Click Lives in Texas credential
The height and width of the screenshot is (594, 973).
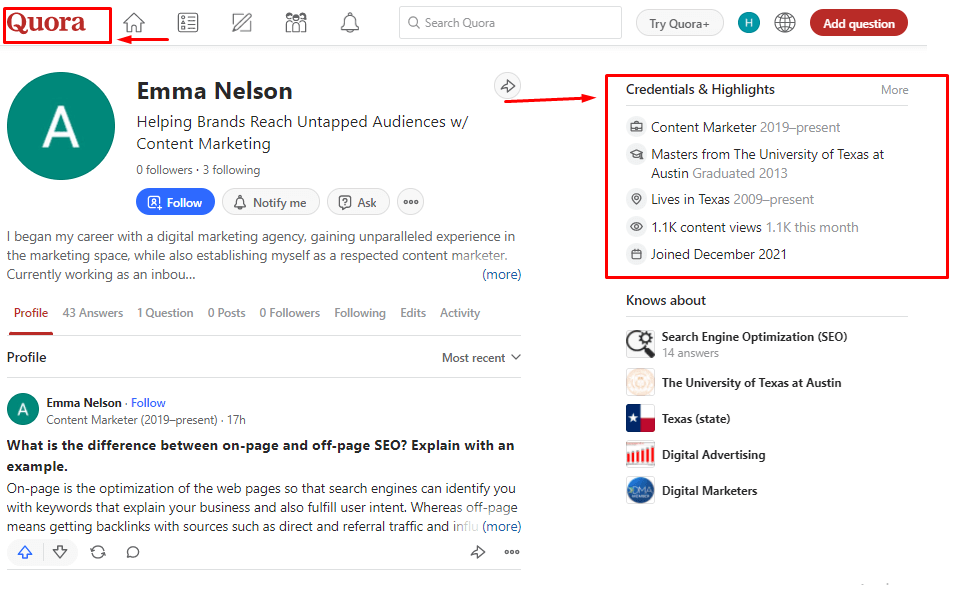732,199
